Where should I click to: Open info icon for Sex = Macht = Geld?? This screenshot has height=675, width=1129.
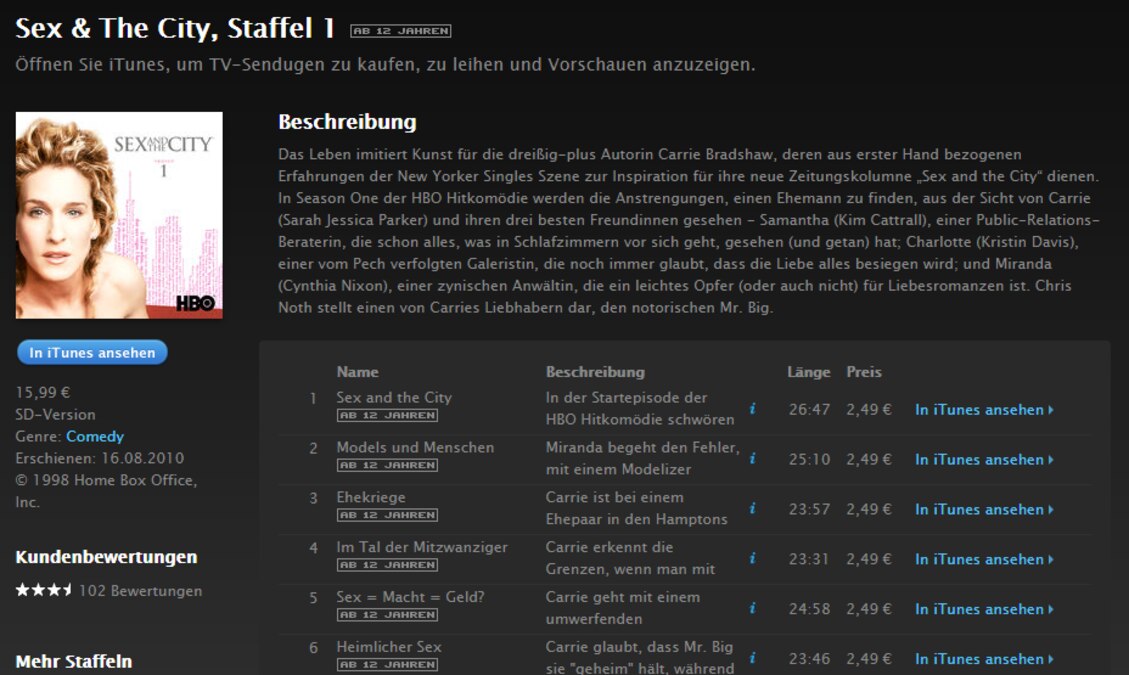point(752,609)
